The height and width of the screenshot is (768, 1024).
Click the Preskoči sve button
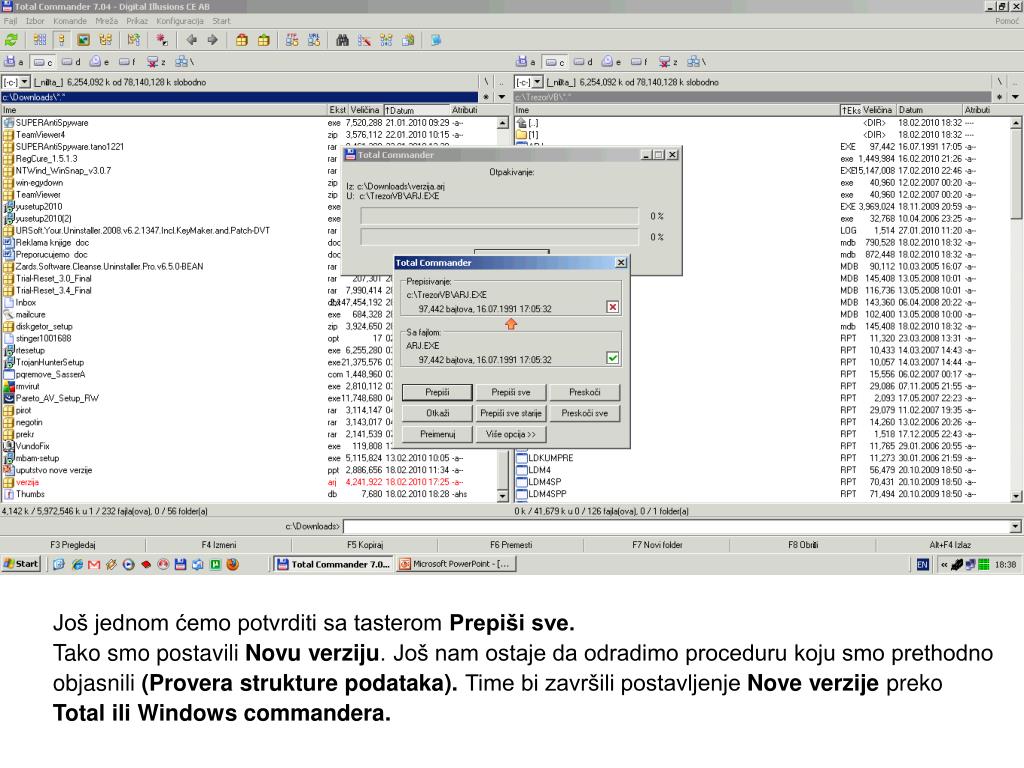click(x=584, y=413)
